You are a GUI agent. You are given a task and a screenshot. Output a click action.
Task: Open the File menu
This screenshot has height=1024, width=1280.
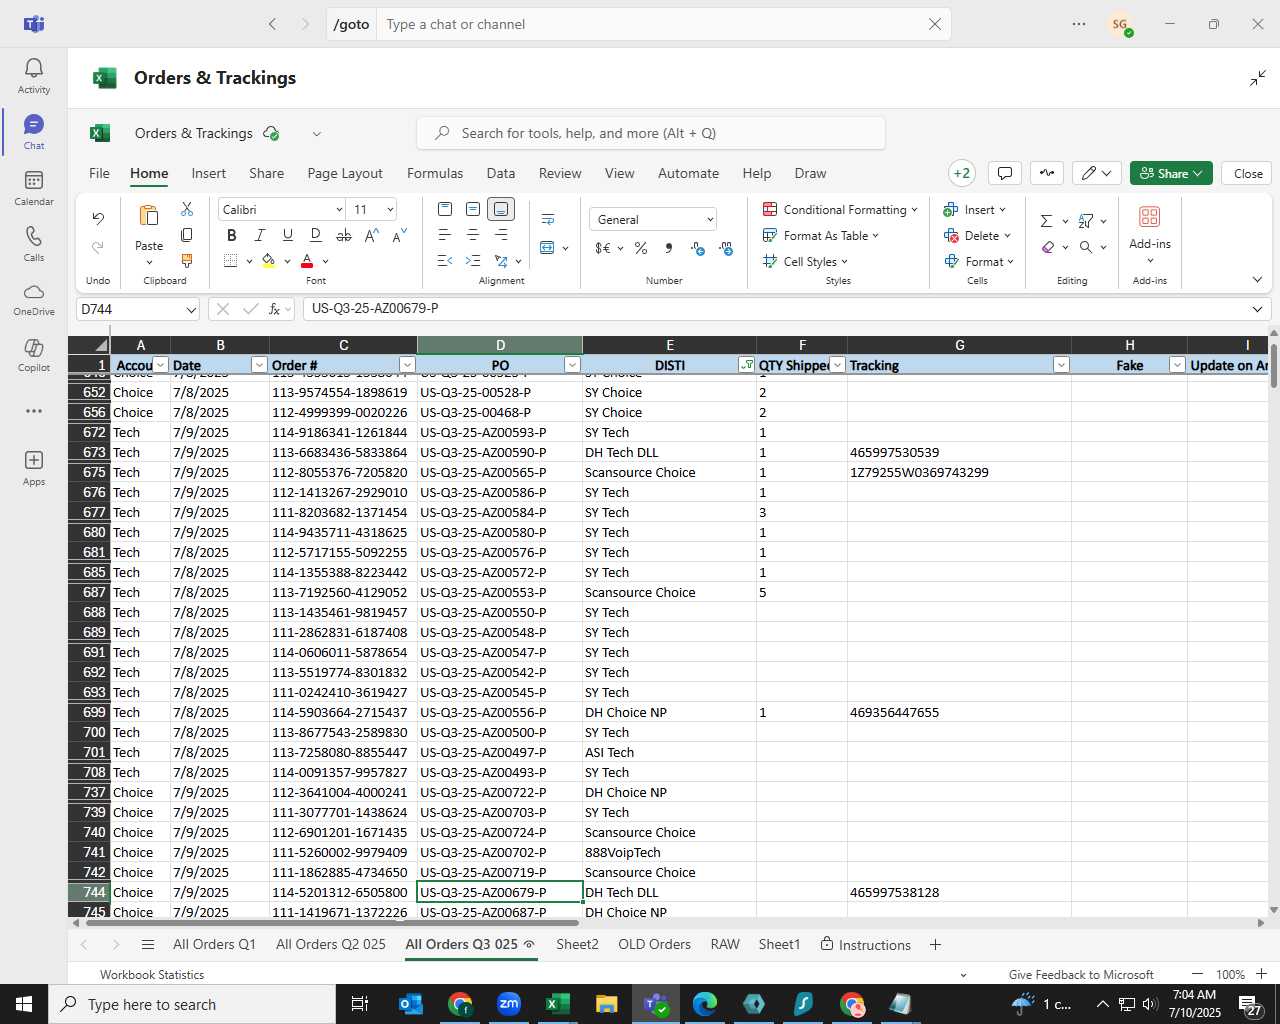(100, 173)
